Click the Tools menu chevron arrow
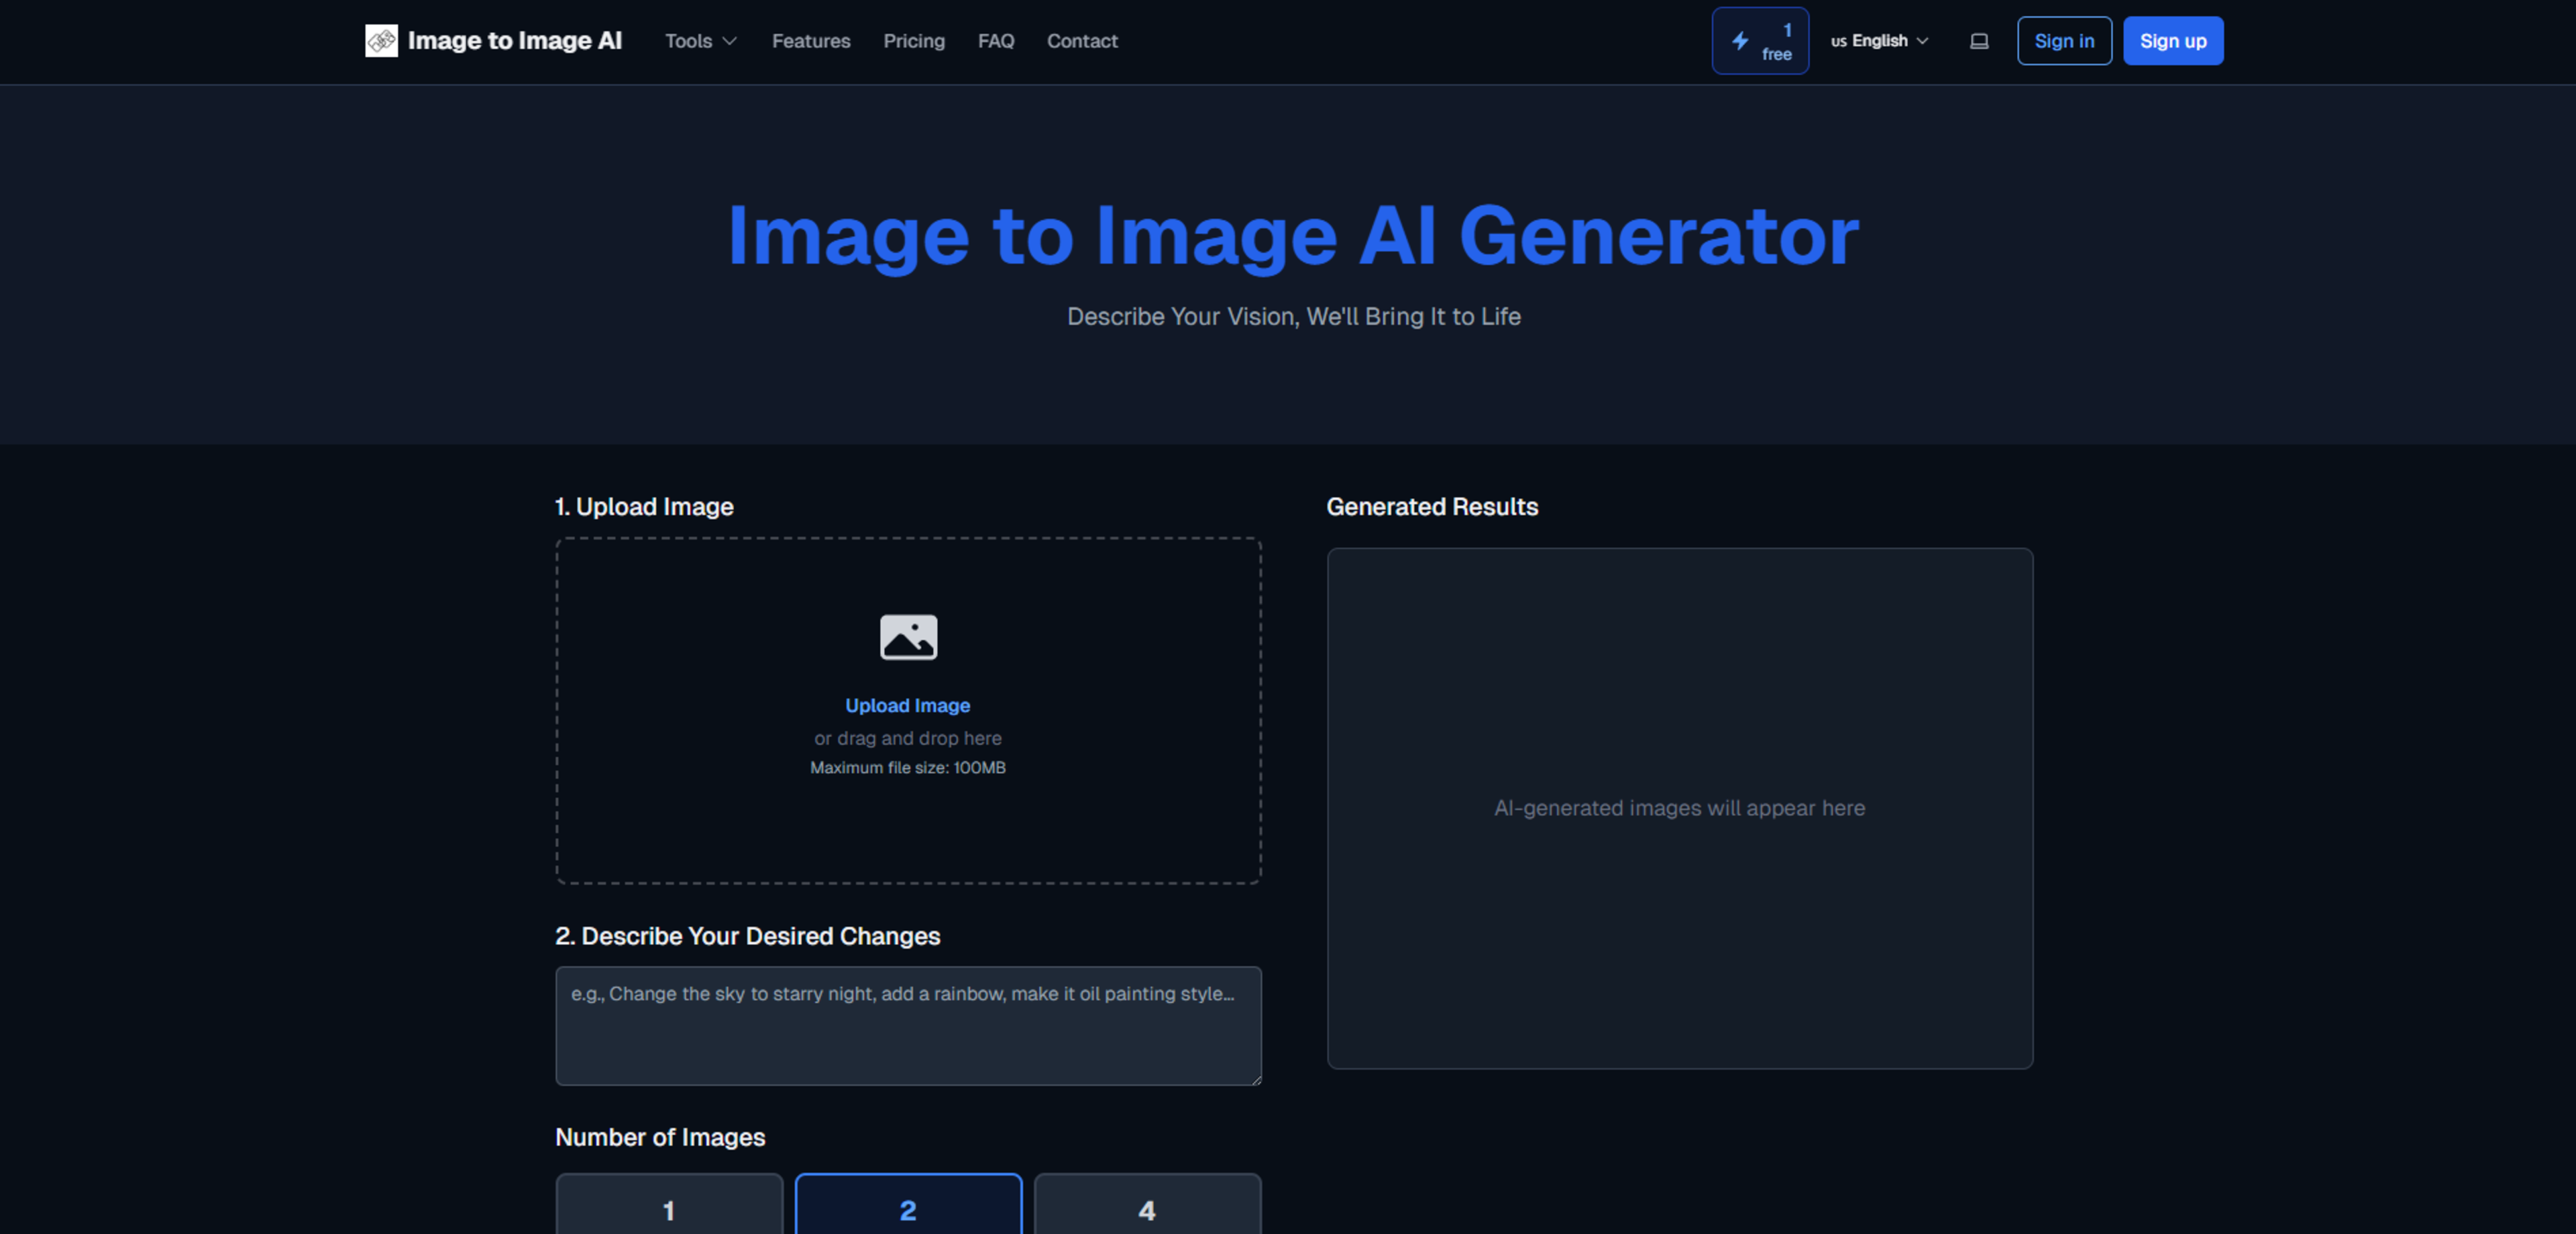The width and height of the screenshot is (2576, 1234). 730,41
